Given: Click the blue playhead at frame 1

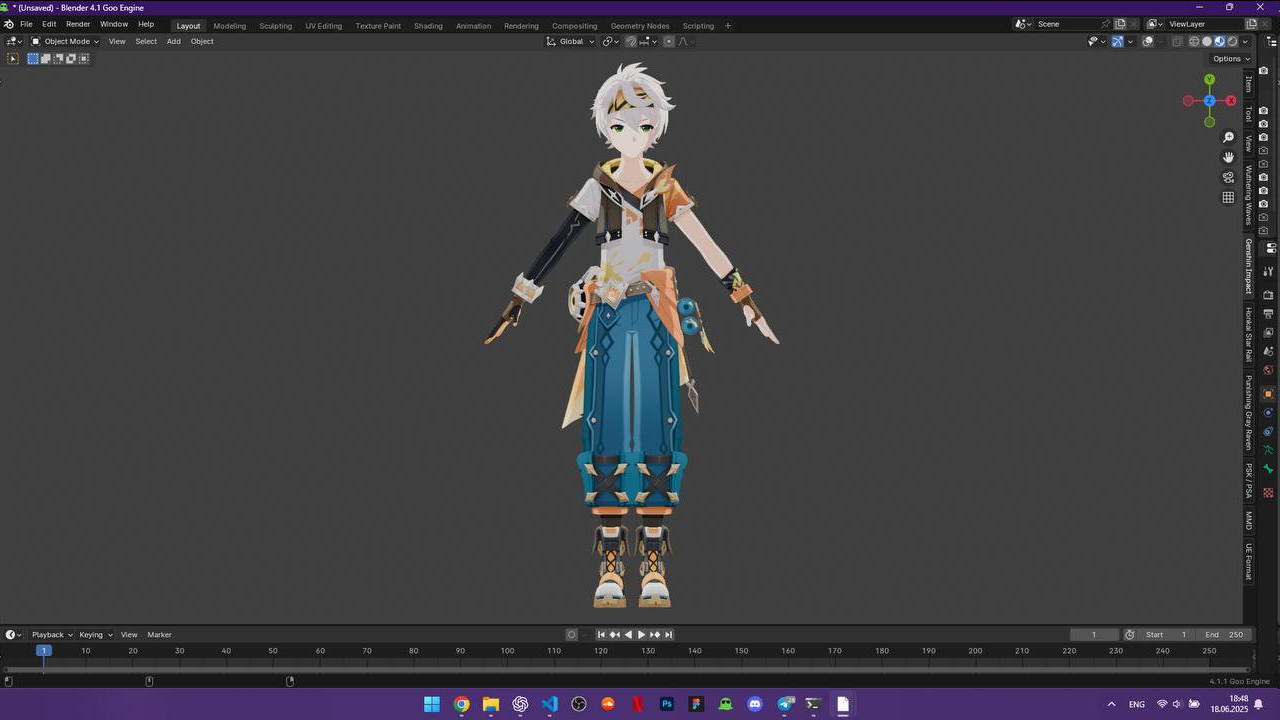Looking at the screenshot, I should (43, 650).
